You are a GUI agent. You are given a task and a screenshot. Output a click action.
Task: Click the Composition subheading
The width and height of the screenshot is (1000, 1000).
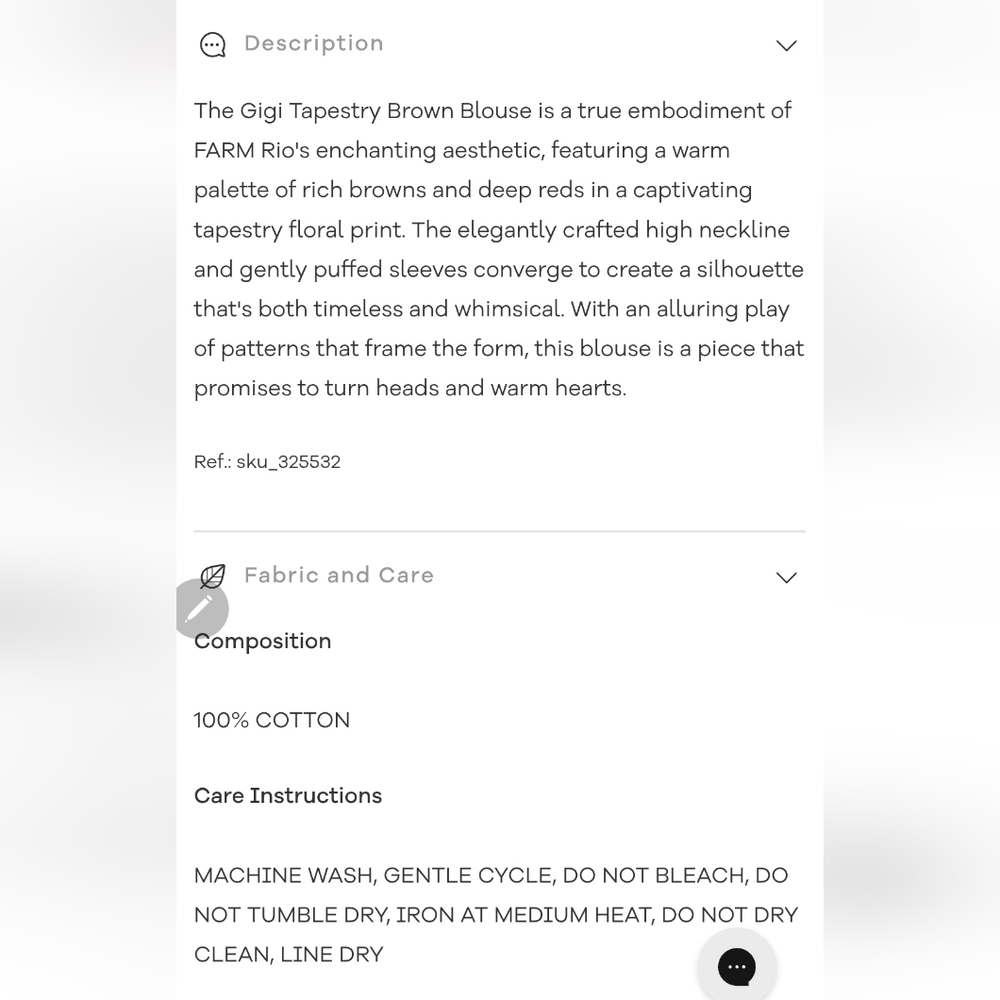[262, 642]
